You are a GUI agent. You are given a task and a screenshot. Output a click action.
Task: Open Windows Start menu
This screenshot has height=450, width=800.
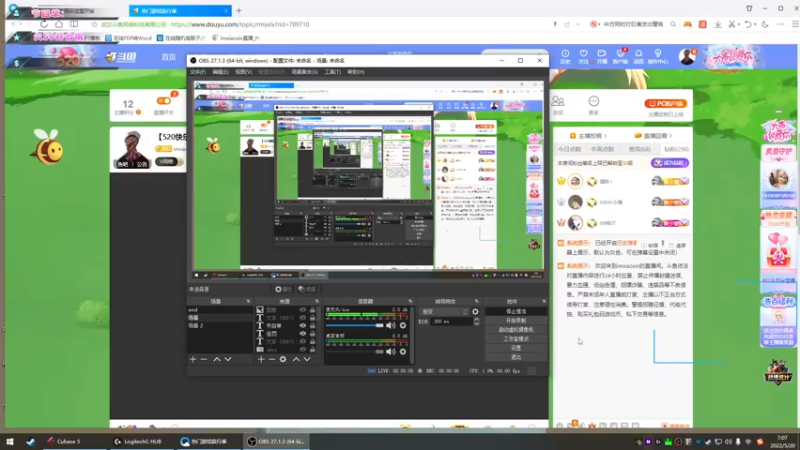pyautogui.click(x=10, y=442)
